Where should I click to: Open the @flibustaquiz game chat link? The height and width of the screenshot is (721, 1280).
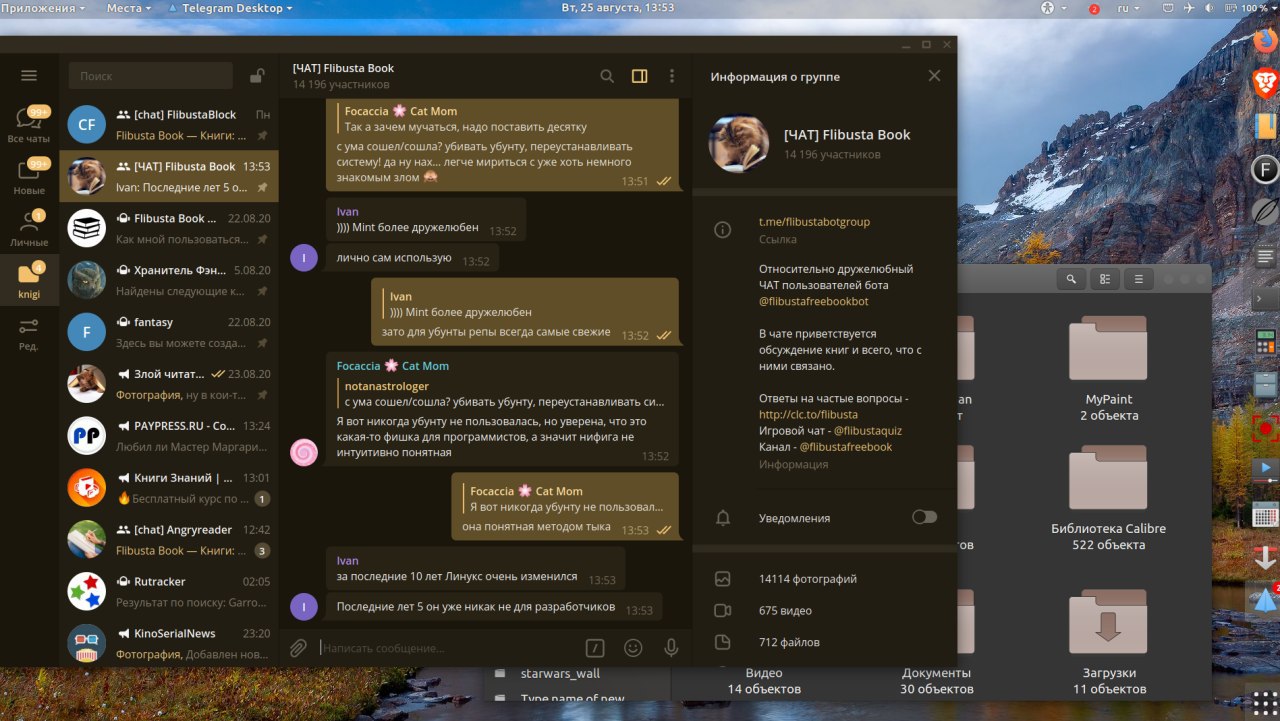click(x=867, y=430)
